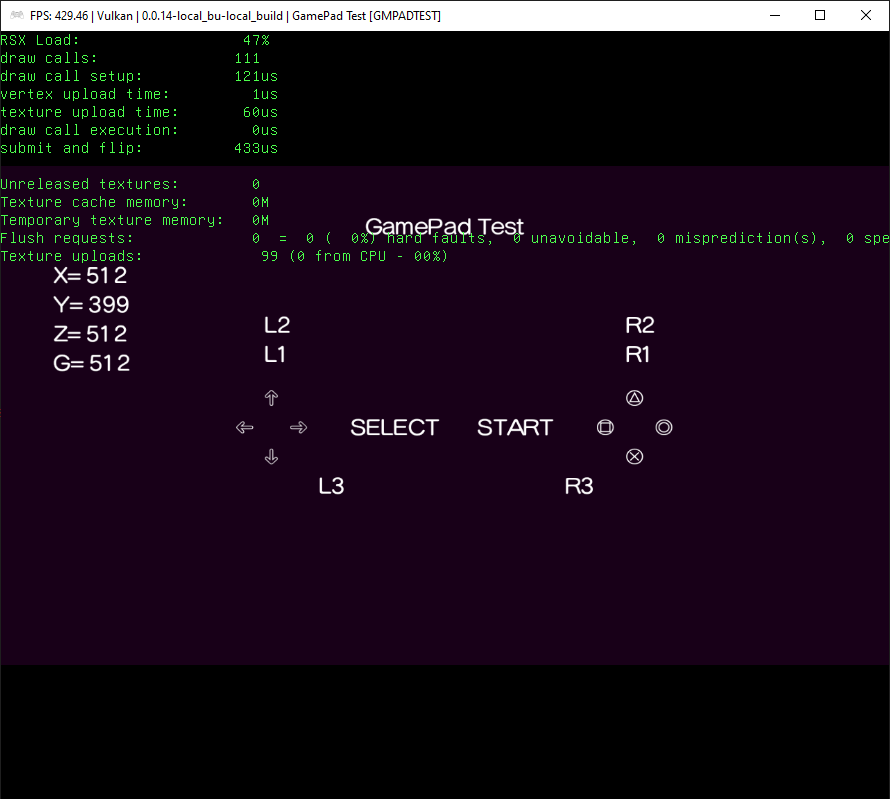Click the Square face button icon
Viewport: 890px width, 799px height.
click(x=605, y=427)
